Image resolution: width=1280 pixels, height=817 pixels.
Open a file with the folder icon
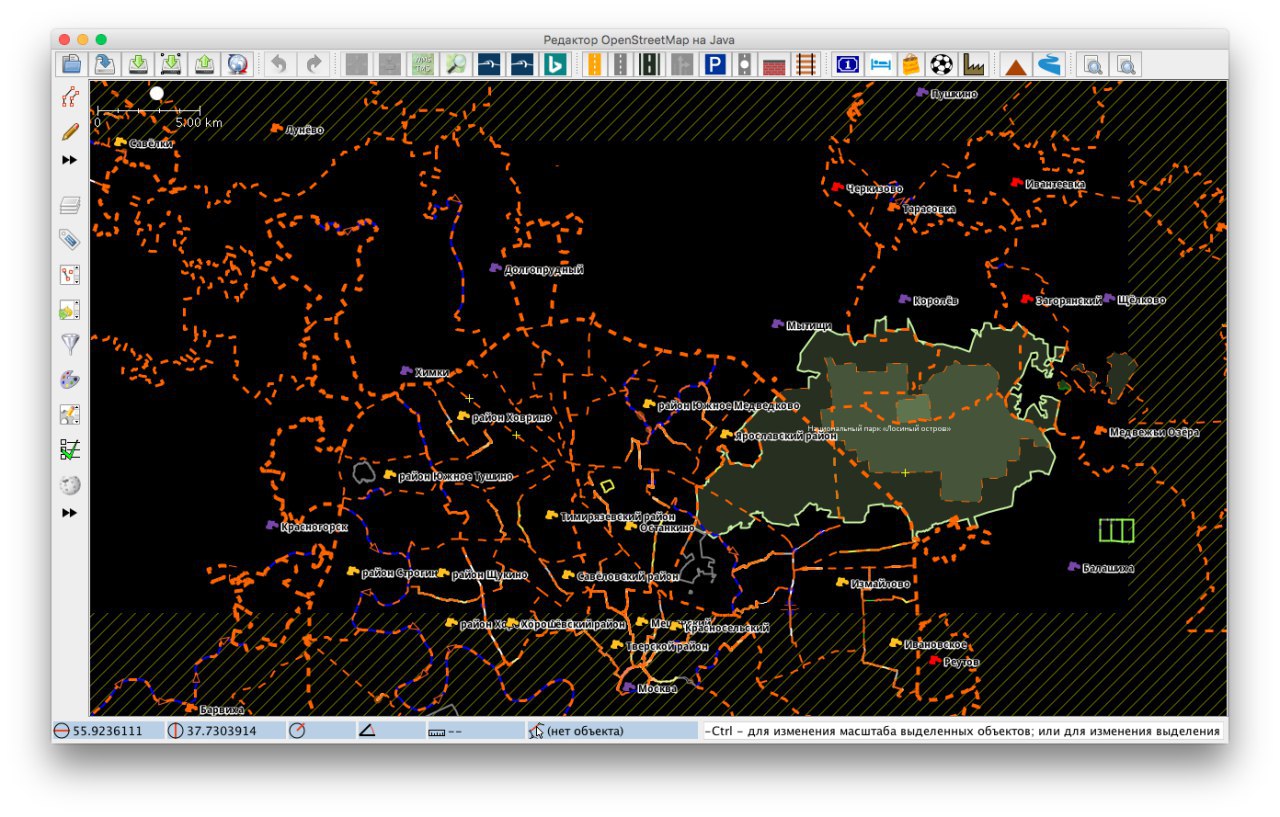[x=71, y=65]
